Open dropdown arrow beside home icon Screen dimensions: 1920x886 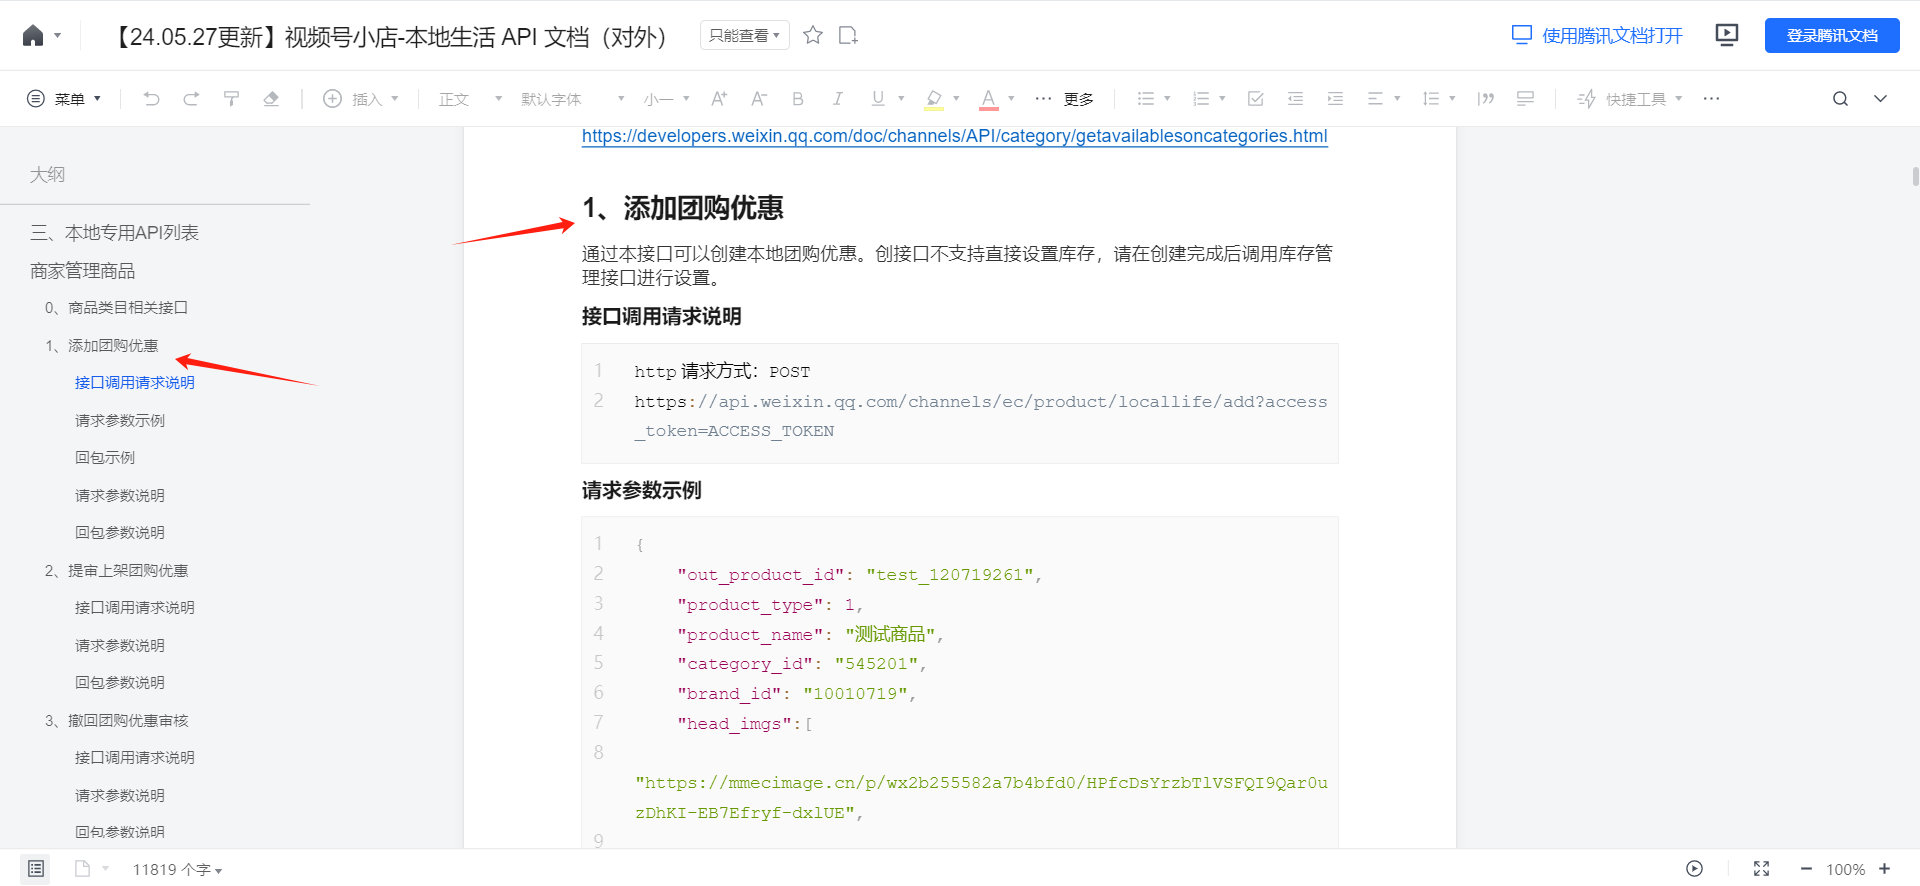click(58, 36)
